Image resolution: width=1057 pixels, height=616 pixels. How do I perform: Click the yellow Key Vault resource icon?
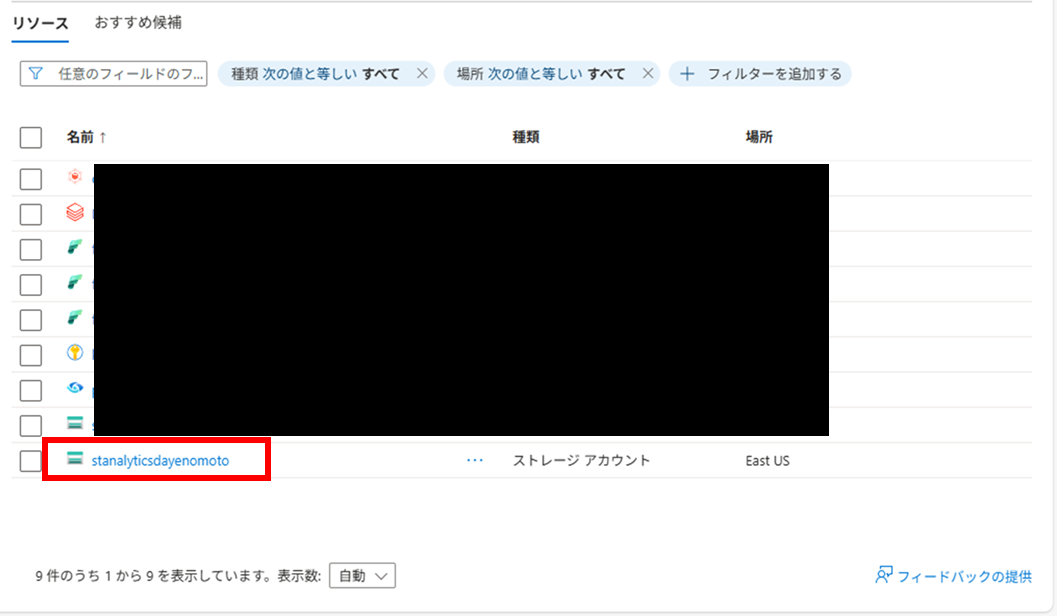point(75,352)
